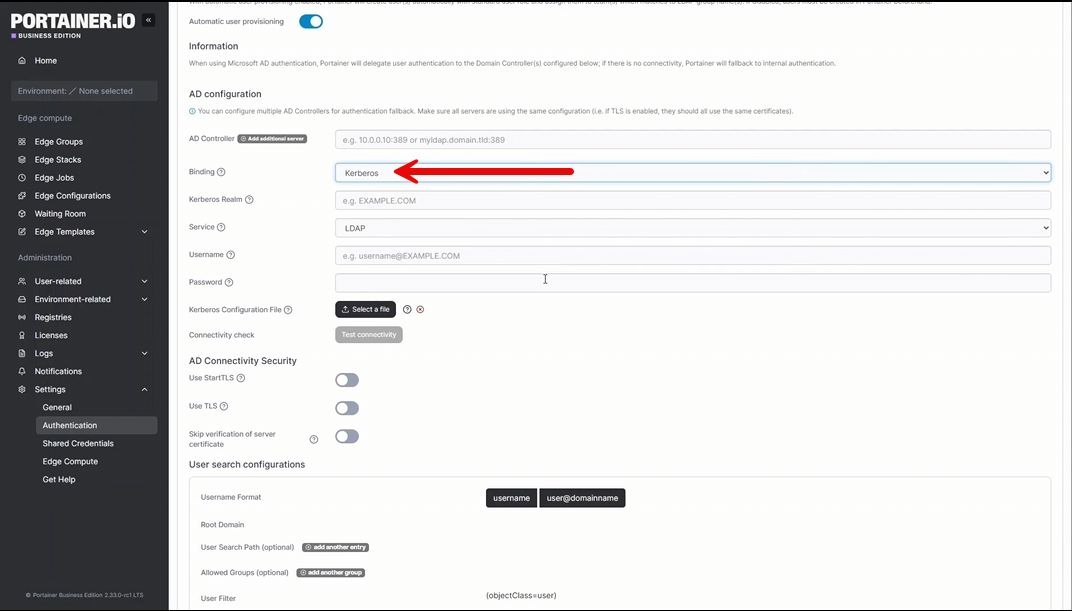This screenshot has width=1072, height=611.
Task: Click help icon next to Kerberos Realm
Action: click(x=249, y=200)
